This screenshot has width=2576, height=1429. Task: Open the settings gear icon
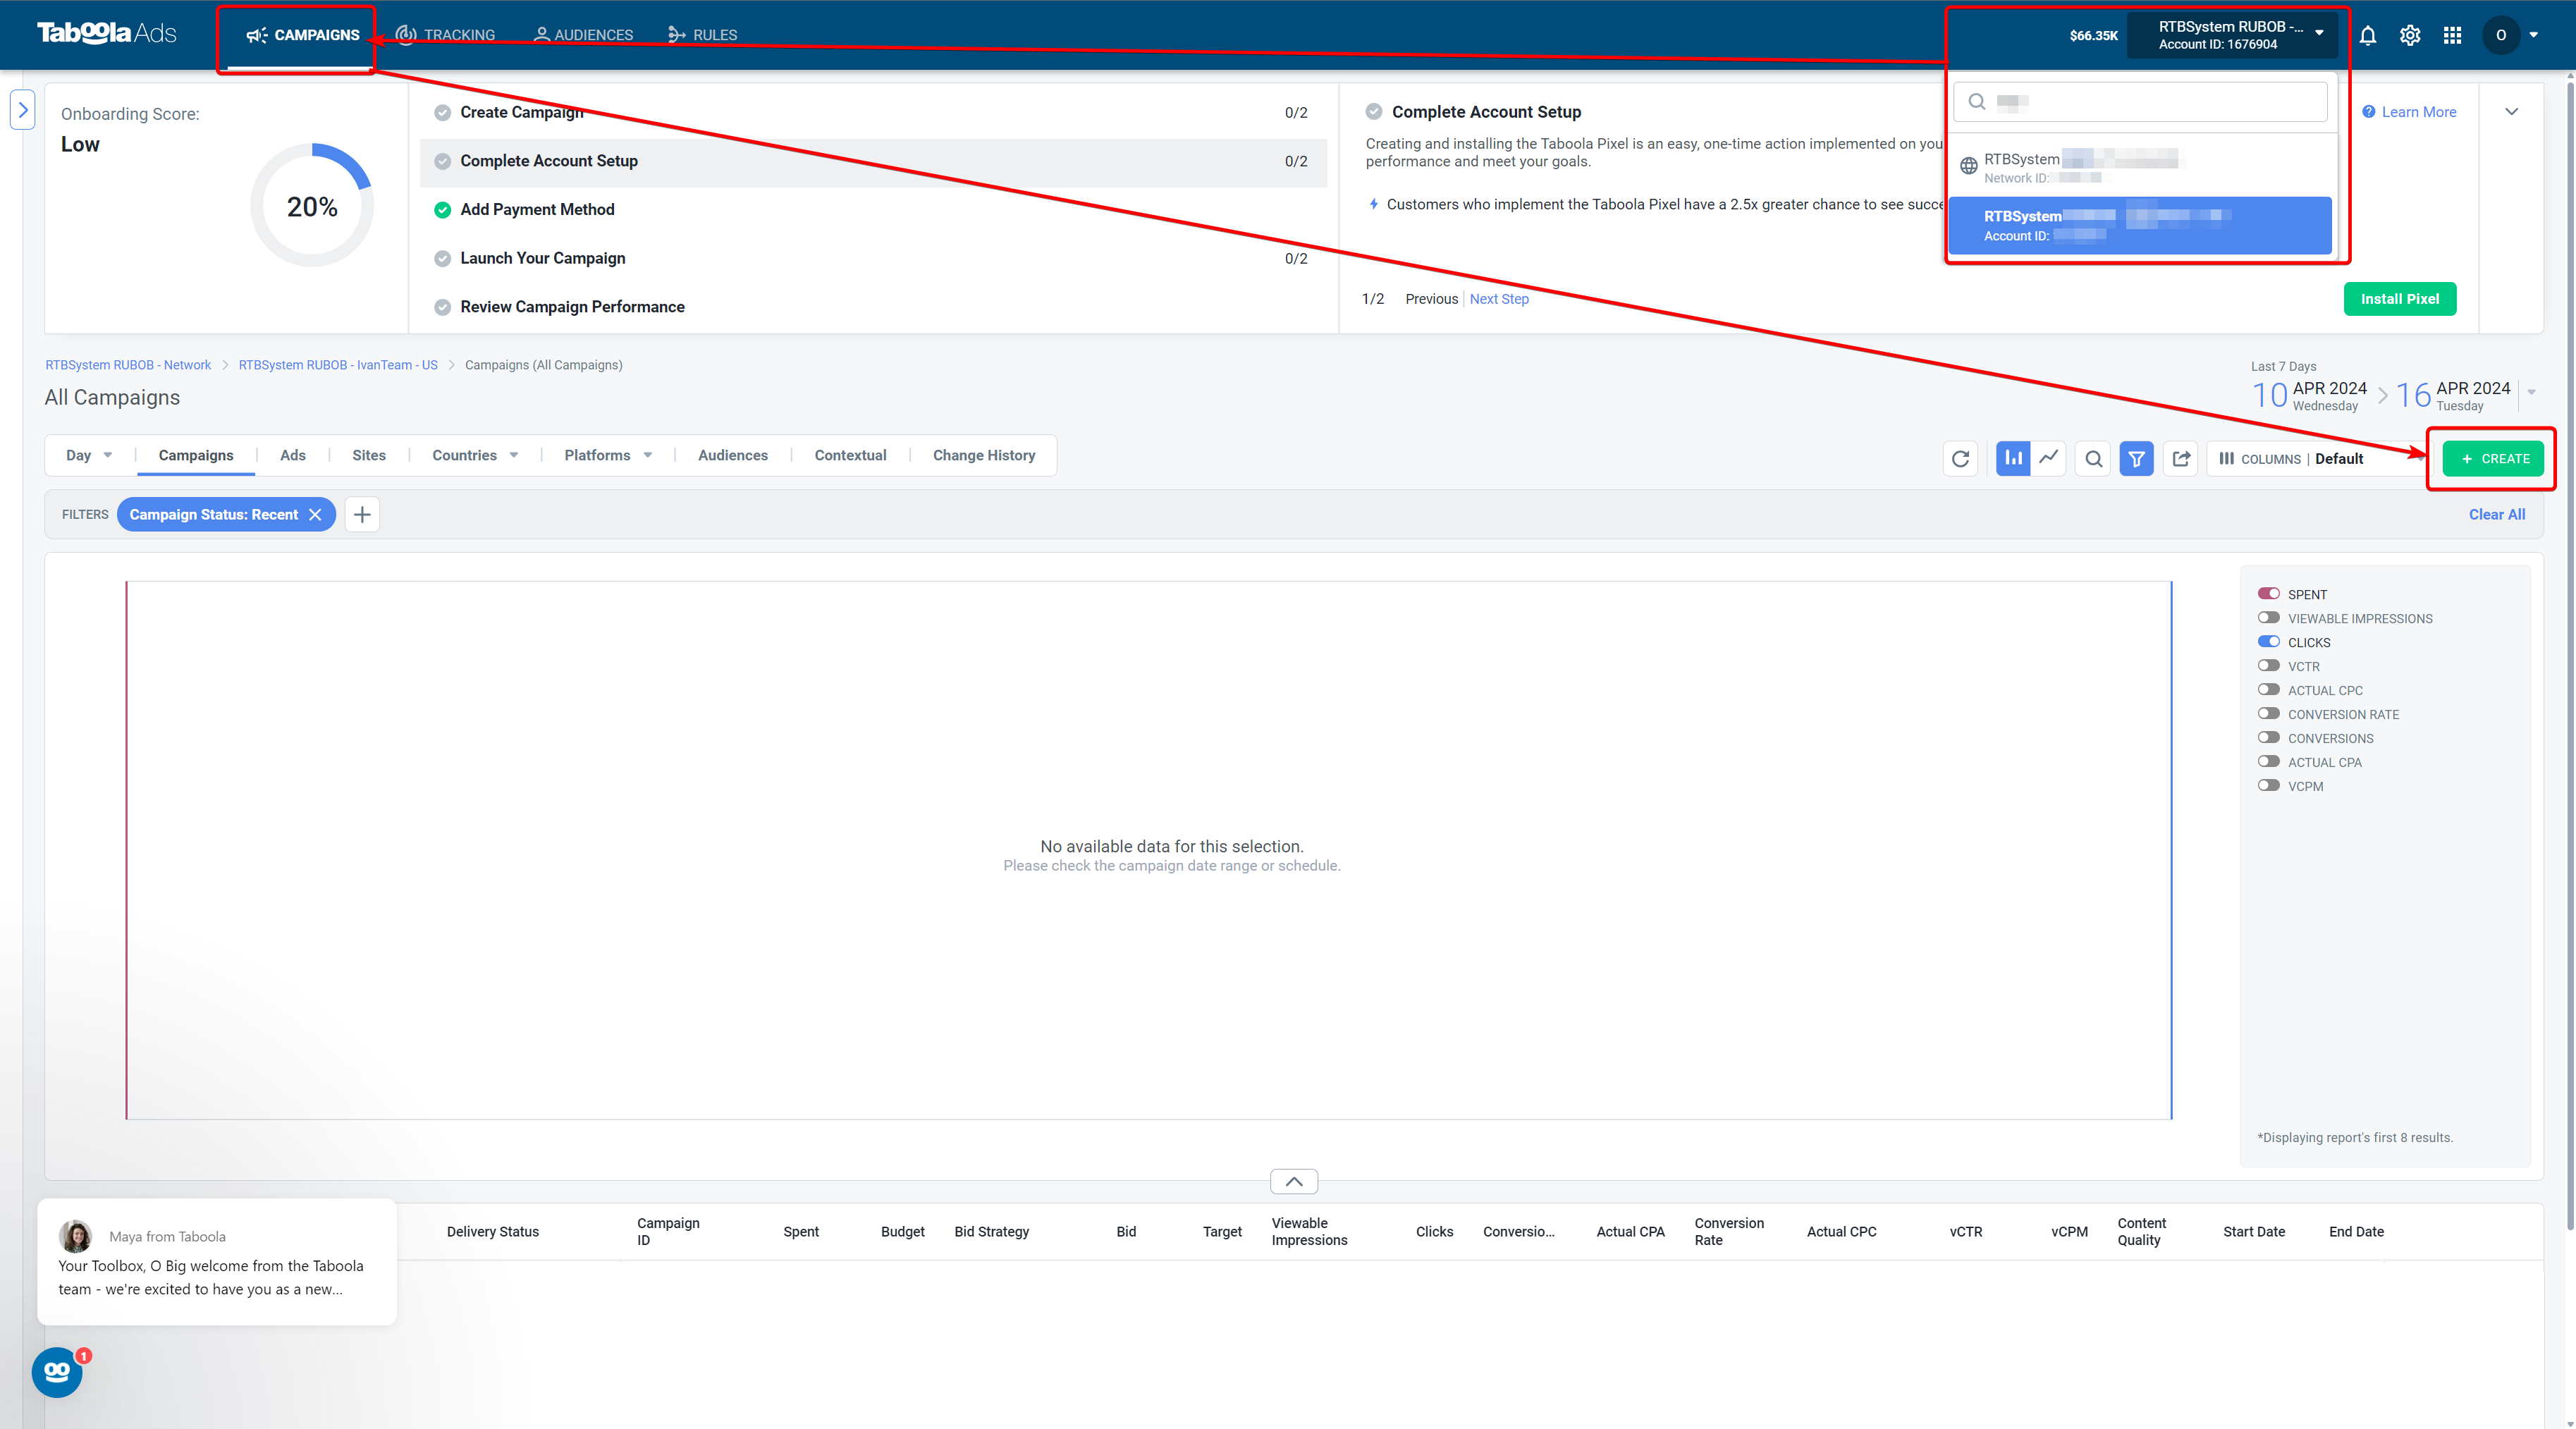pos(2410,35)
